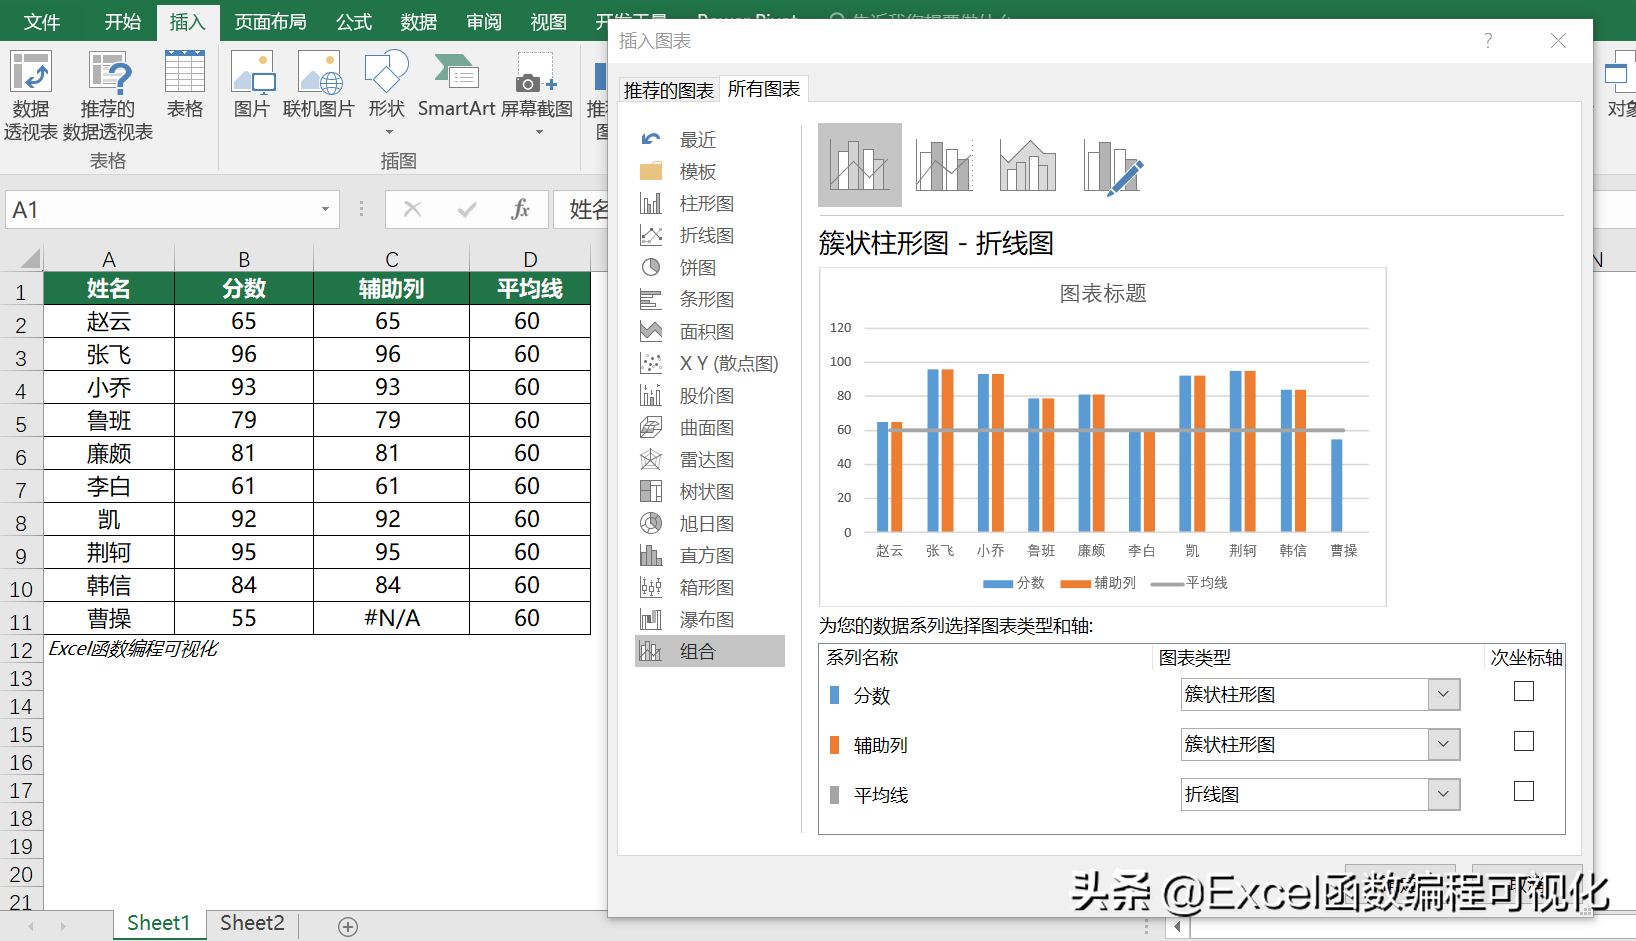
Task: Choose Sunburst (旭日图) category
Action: (x=710, y=524)
